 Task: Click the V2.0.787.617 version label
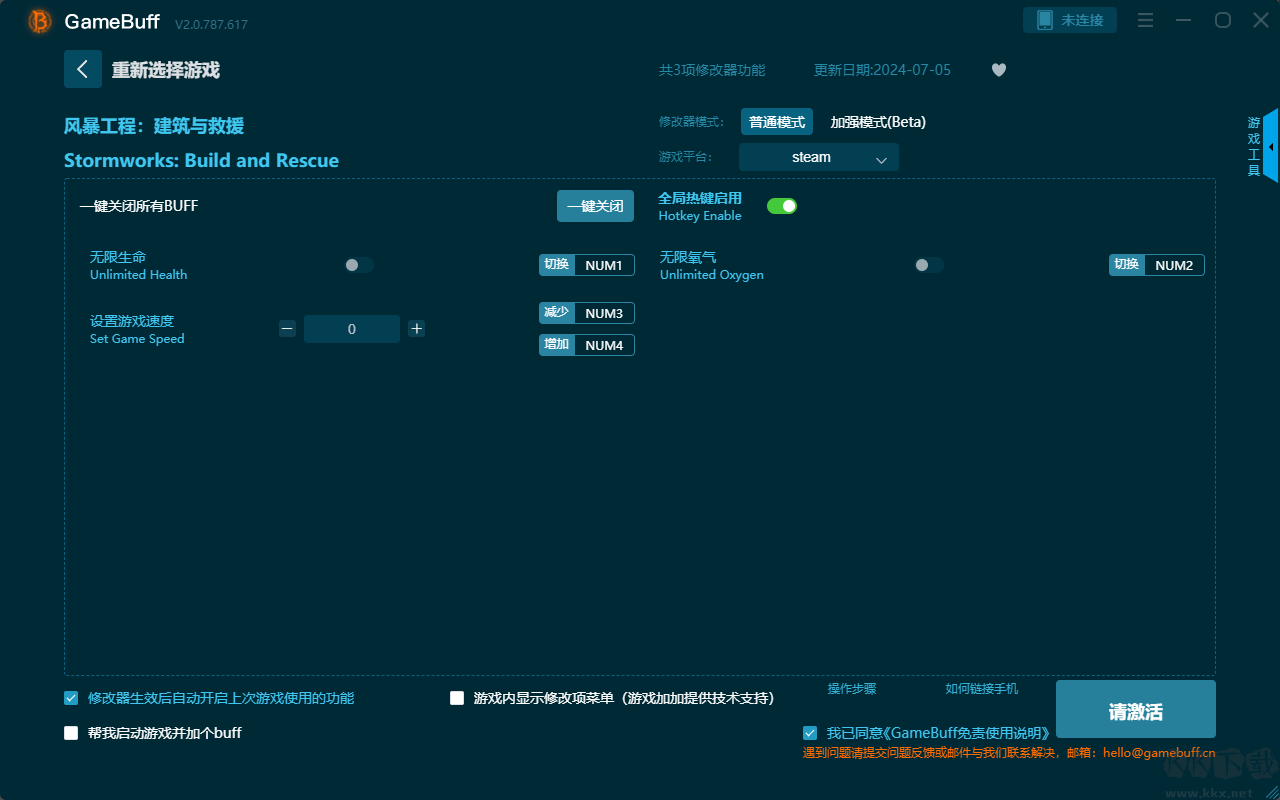(211, 24)
